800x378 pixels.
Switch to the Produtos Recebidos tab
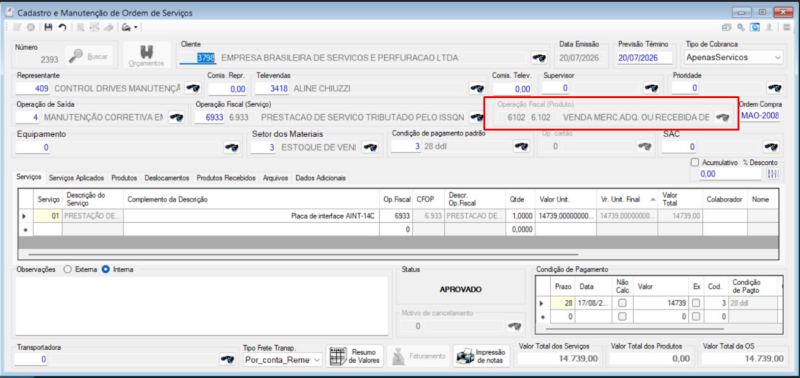[x=226, y=178]
